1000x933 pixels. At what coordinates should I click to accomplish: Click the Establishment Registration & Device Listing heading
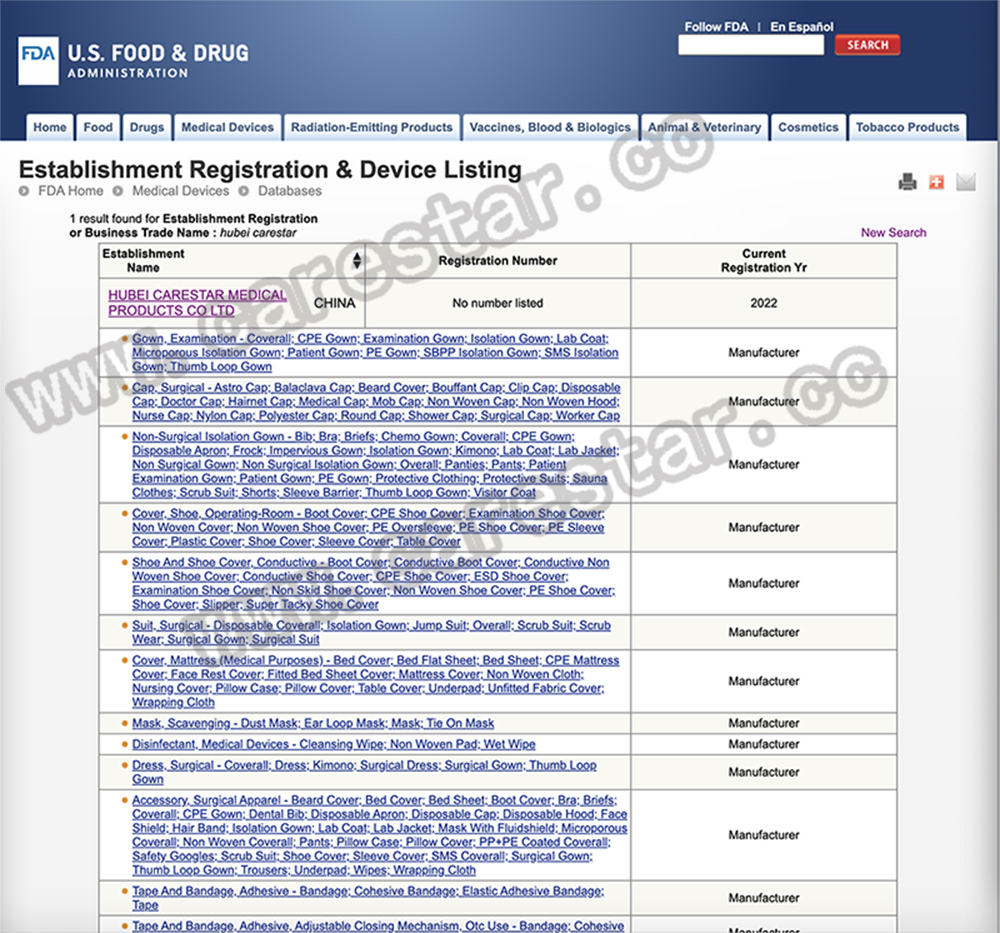270,170
